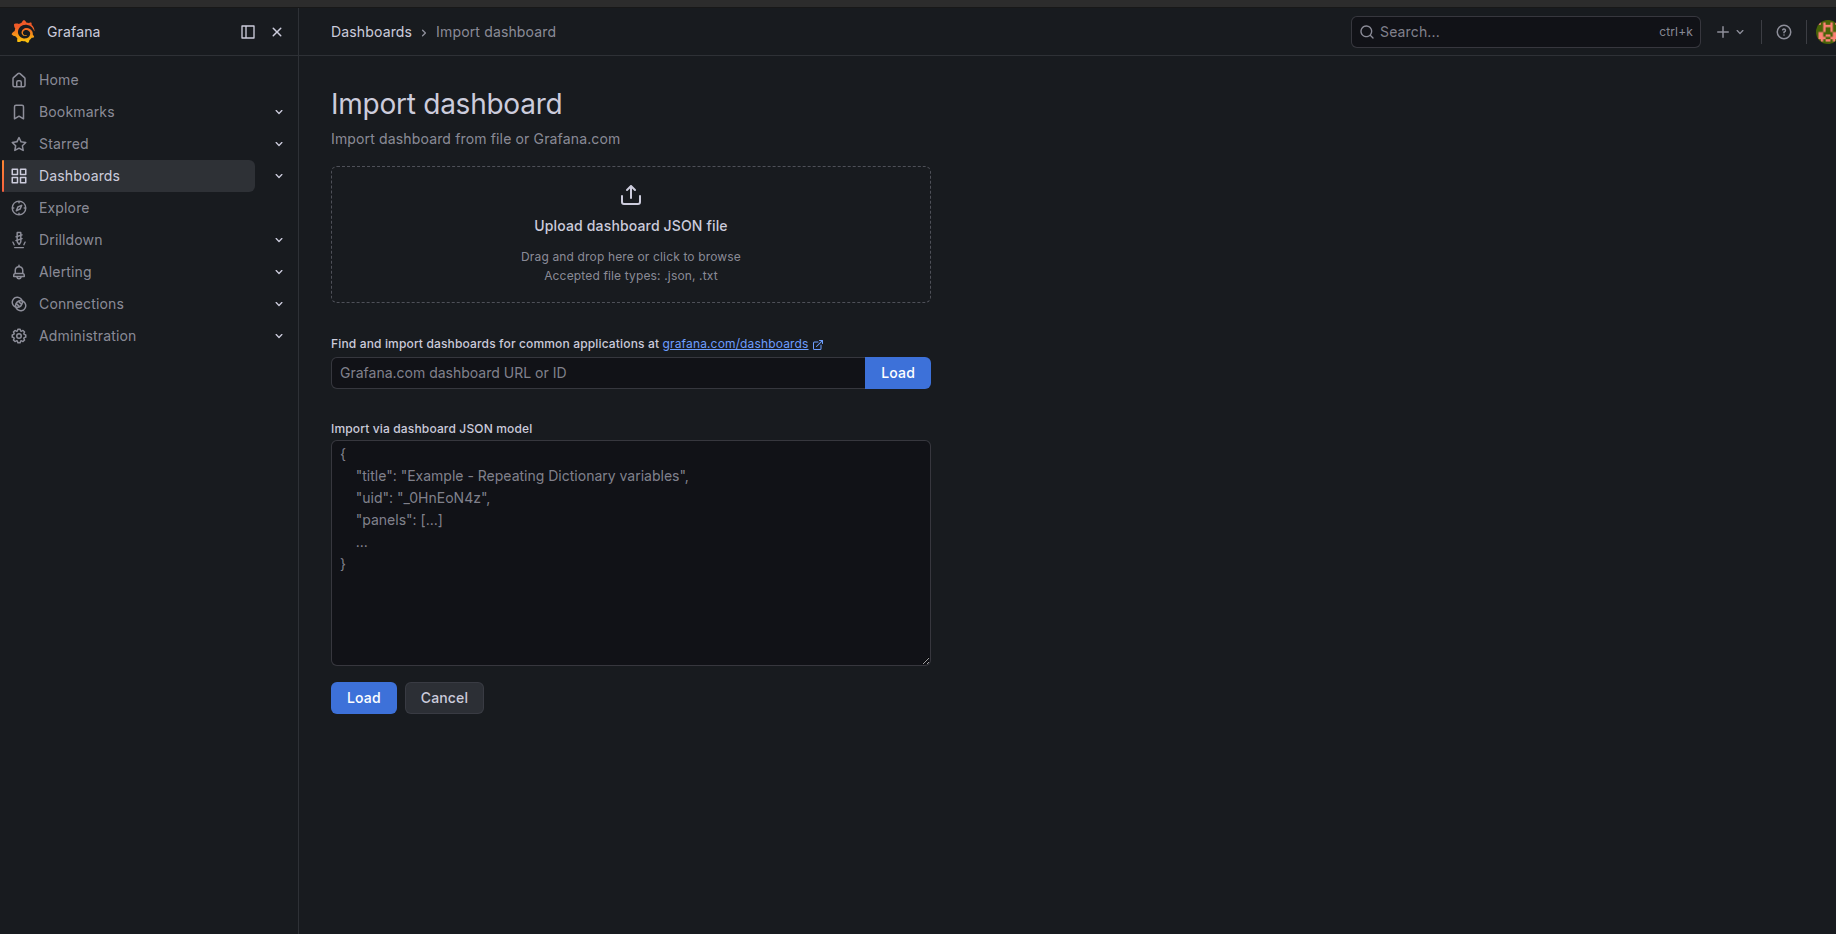
Task: Click Load next to dashboard URL field
Action: pyautogui.click(x=898, y=373)
